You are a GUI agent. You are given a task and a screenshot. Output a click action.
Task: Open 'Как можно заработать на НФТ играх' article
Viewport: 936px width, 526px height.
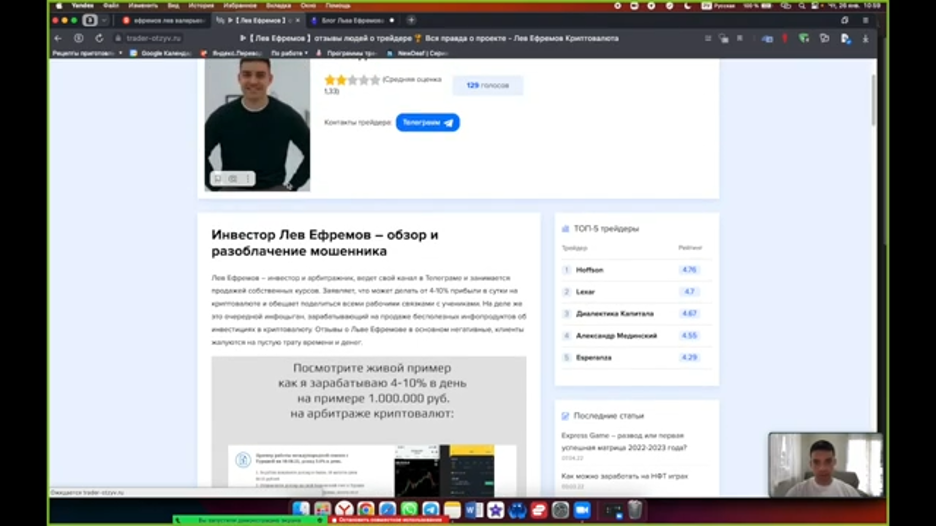tap(624, 476)
